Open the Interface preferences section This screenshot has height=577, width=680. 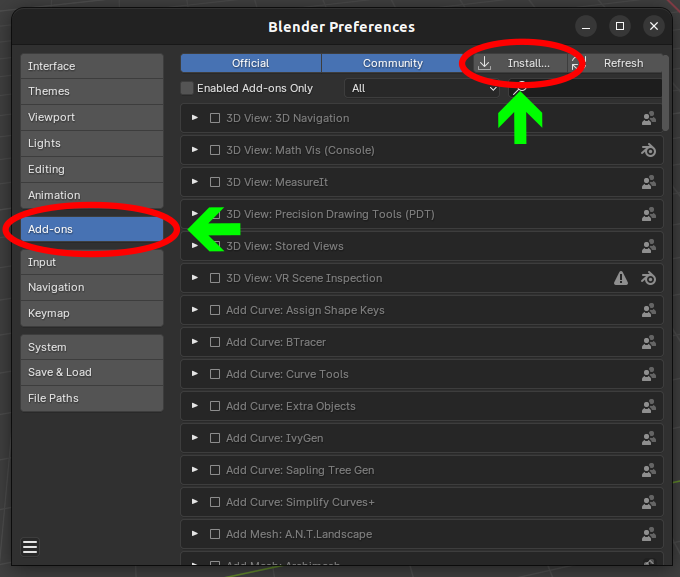92,66
